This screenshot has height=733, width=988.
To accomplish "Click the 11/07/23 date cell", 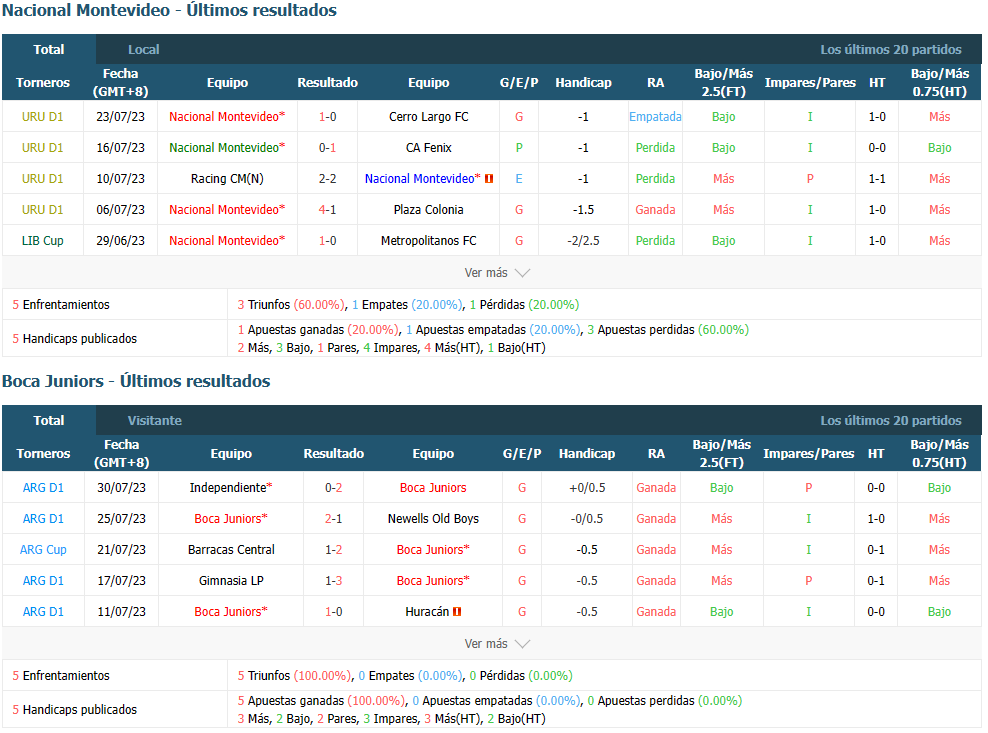I will (121, 612).
